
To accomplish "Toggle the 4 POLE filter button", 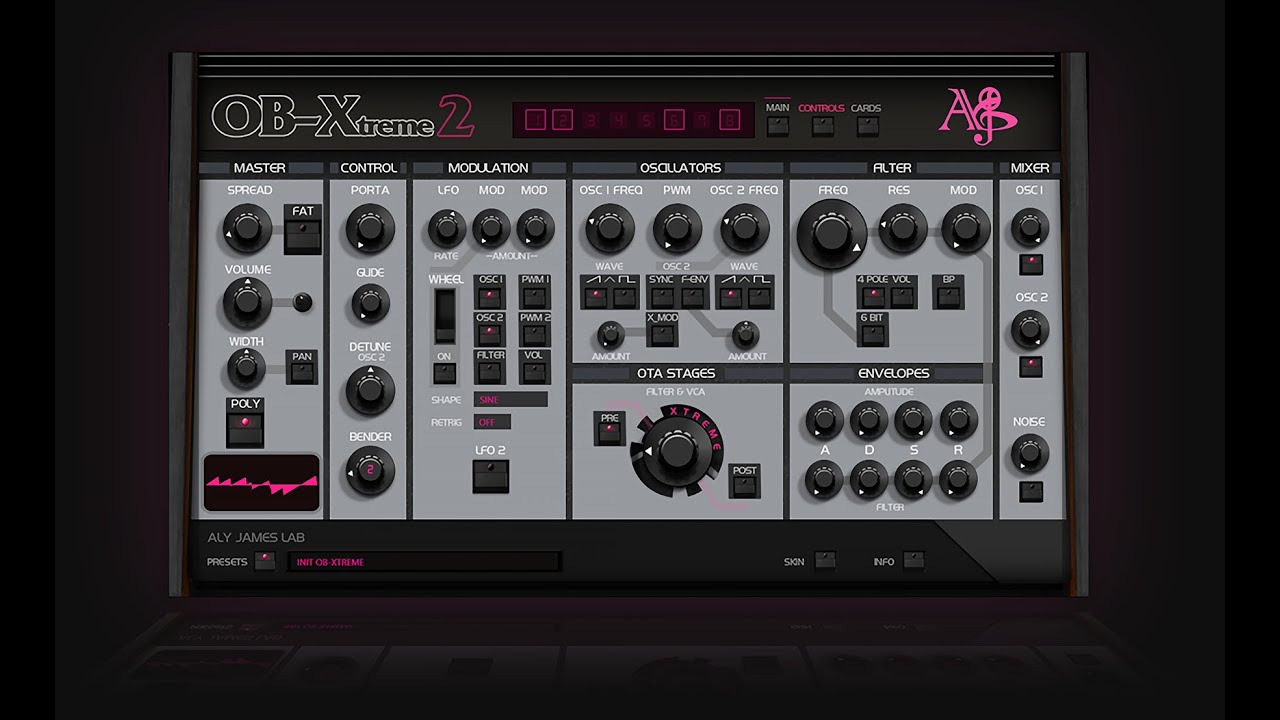I will point(873,296).
